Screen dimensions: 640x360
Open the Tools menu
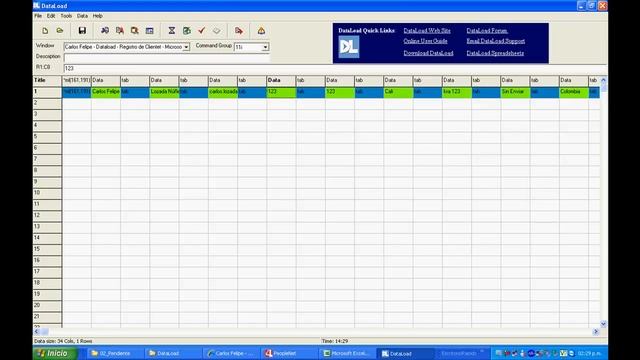[66, 16]
